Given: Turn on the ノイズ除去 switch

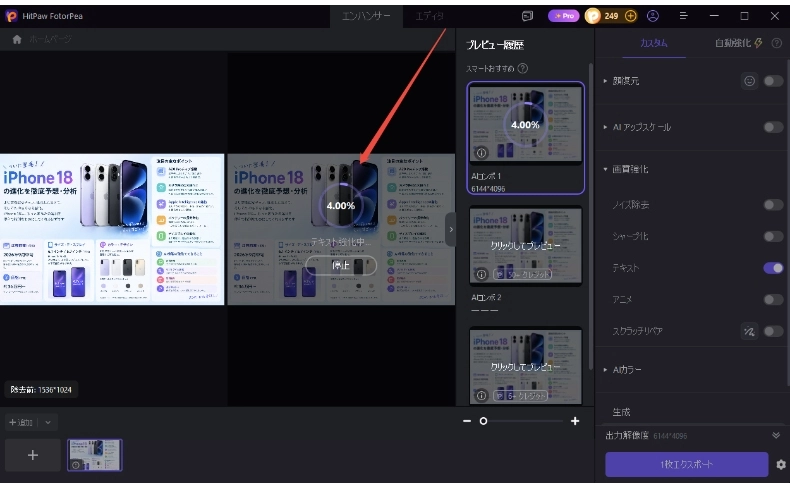Looking at the screenshot, I should pos(773,205).
